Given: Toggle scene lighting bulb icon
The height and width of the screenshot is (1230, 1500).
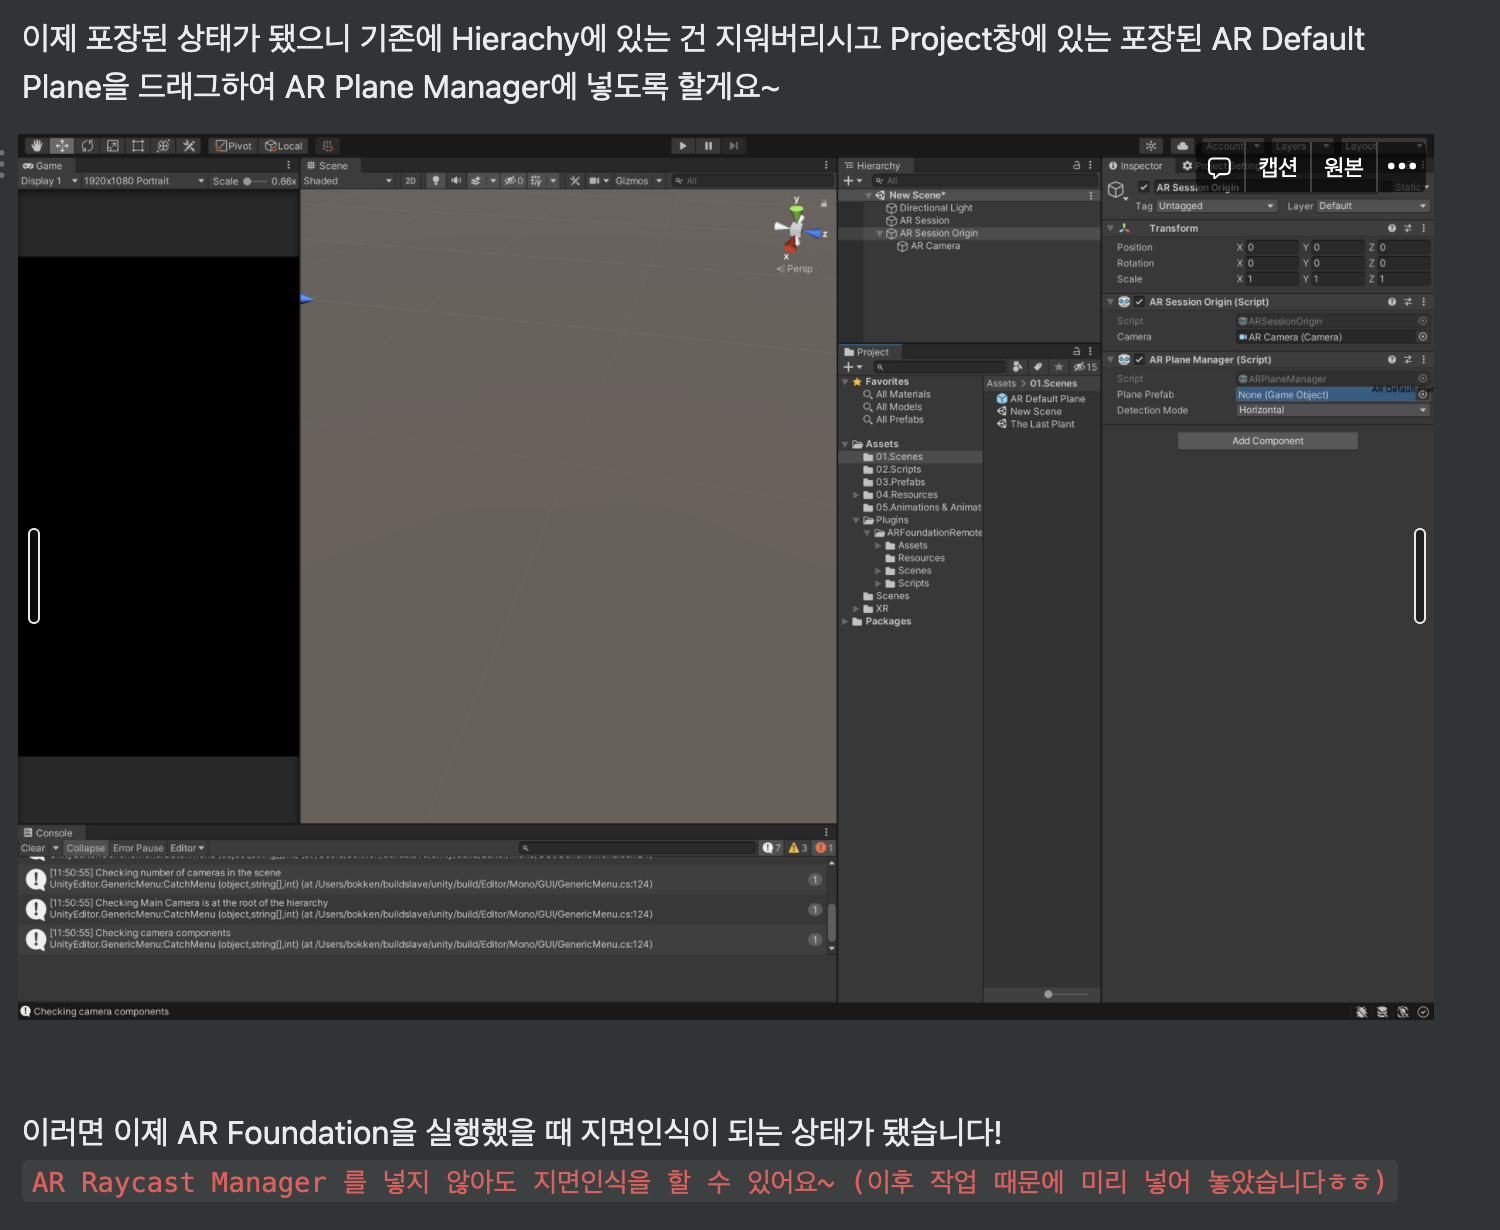Looking at the screenshot, I should click(x=436, y=181).
